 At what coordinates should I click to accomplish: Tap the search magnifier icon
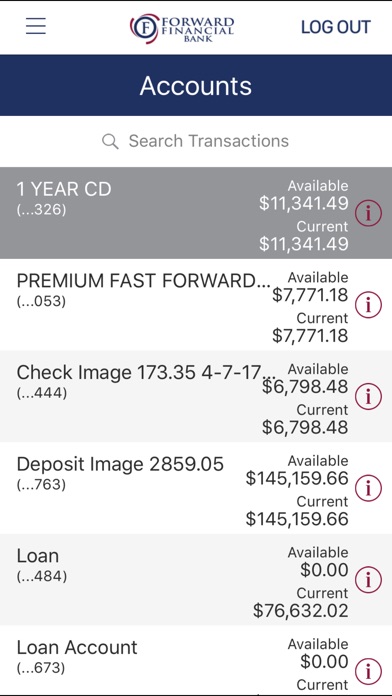(x=110, y=142)
